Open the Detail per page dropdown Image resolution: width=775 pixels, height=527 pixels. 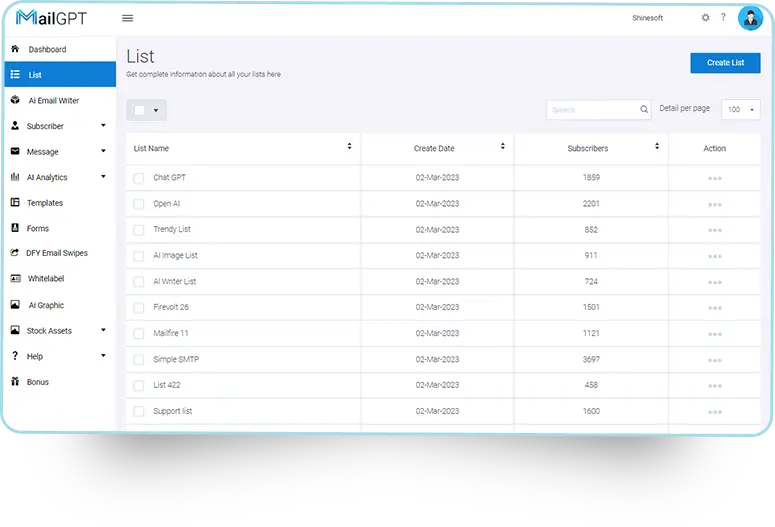741,109
